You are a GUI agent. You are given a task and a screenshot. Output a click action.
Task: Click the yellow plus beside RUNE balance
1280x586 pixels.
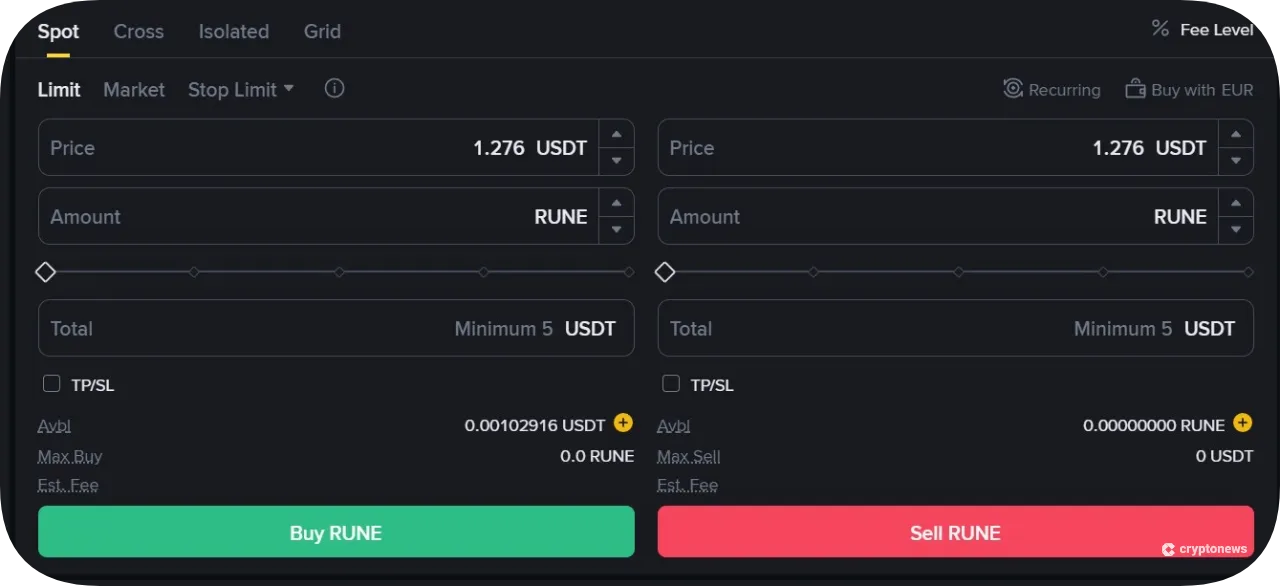tap(1242, 423)
